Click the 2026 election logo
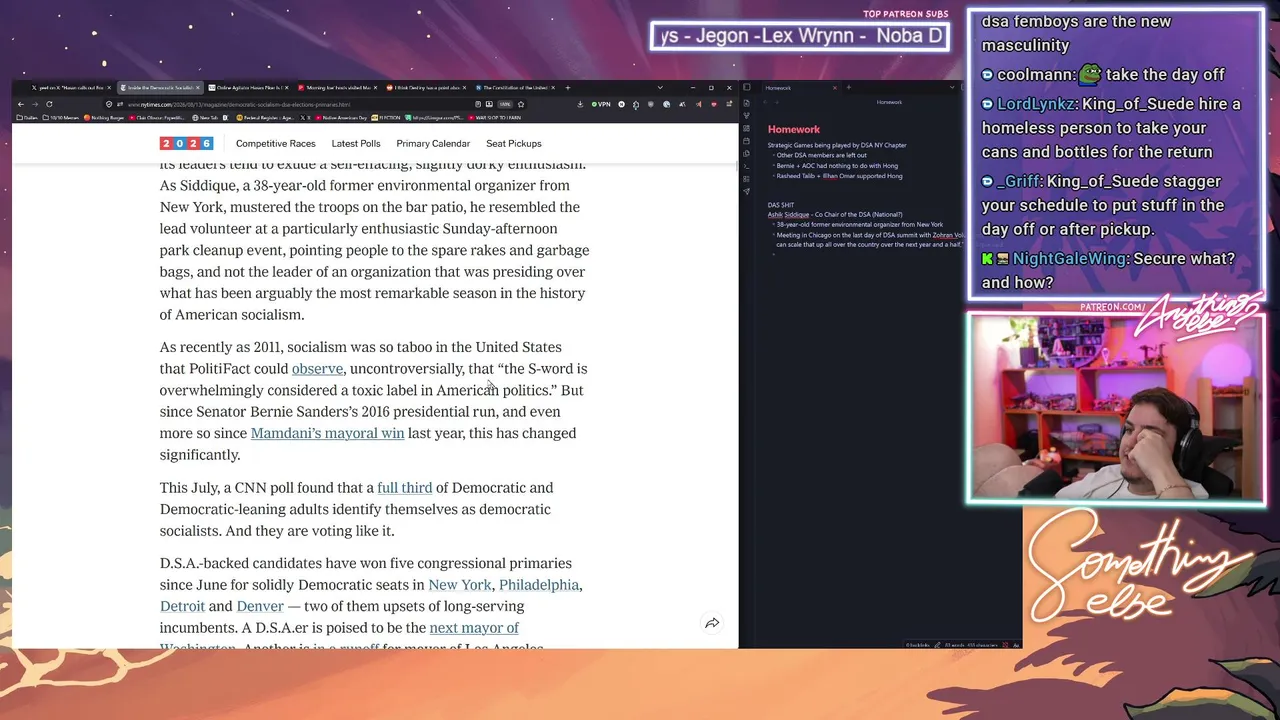This screenshot has height=720, width=1280. coord(186,144)
